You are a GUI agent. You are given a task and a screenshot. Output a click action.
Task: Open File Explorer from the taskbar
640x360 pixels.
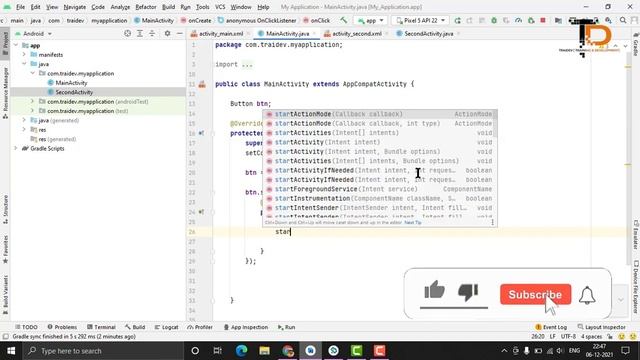(264, 351)
